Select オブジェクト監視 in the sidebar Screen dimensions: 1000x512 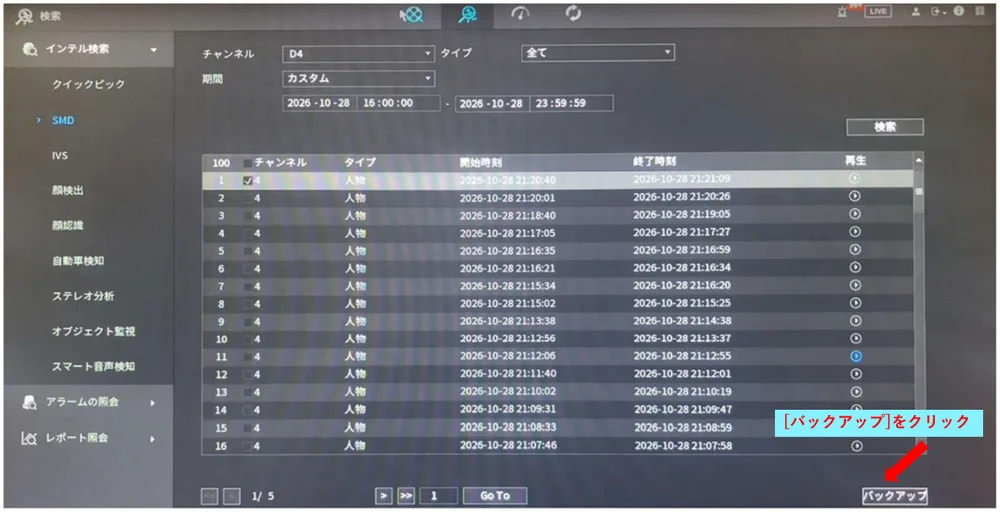click(x=93, y=332)
